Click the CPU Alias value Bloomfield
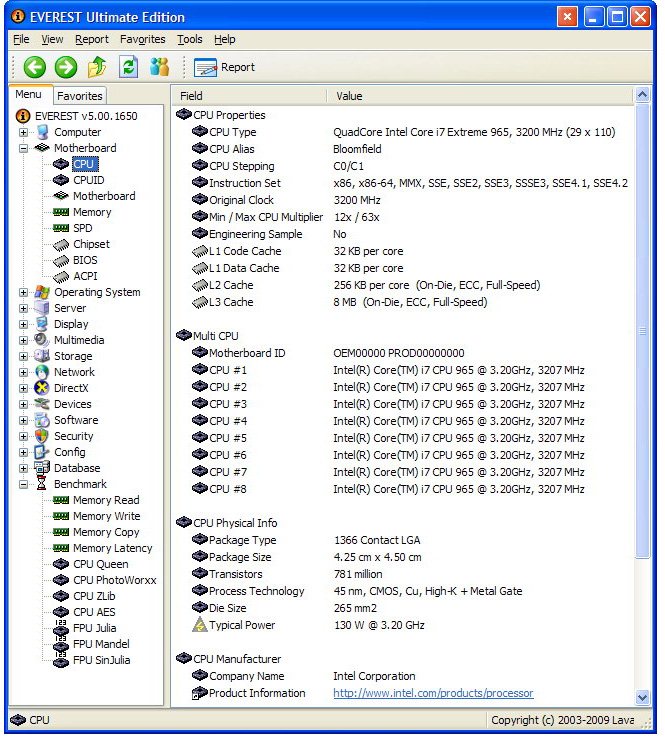This screenshot has width=665, height=738. [x=357, y=149]
